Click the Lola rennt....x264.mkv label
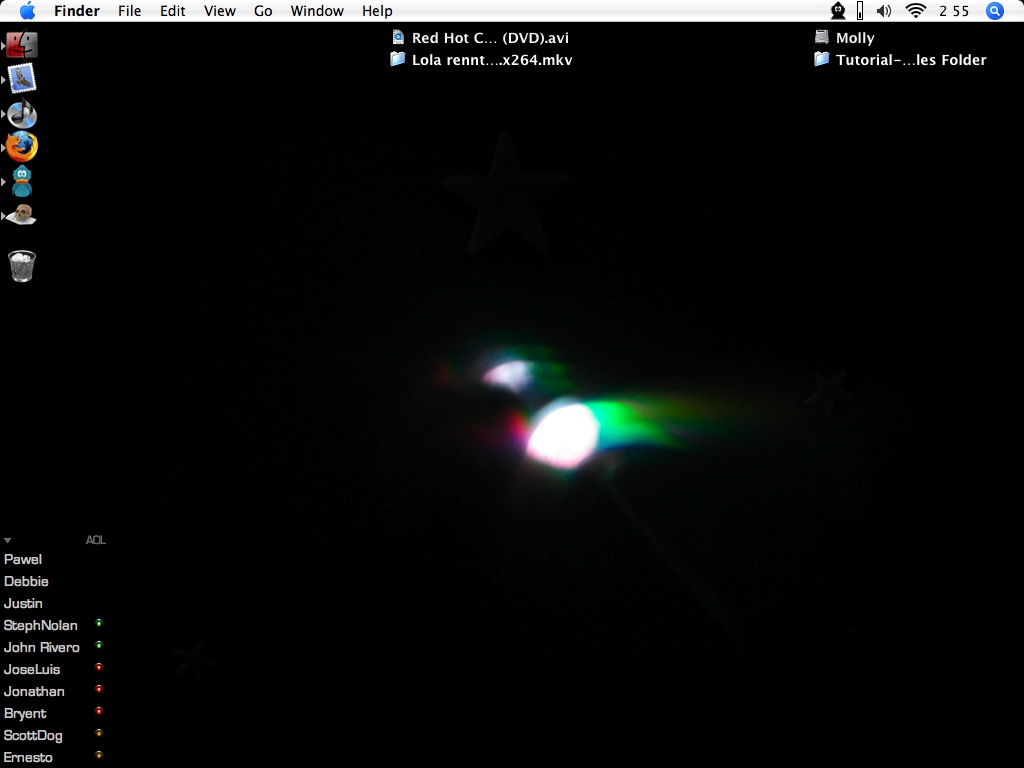Viewport: 1024px width, 768px height. click(x=492, y=60)
